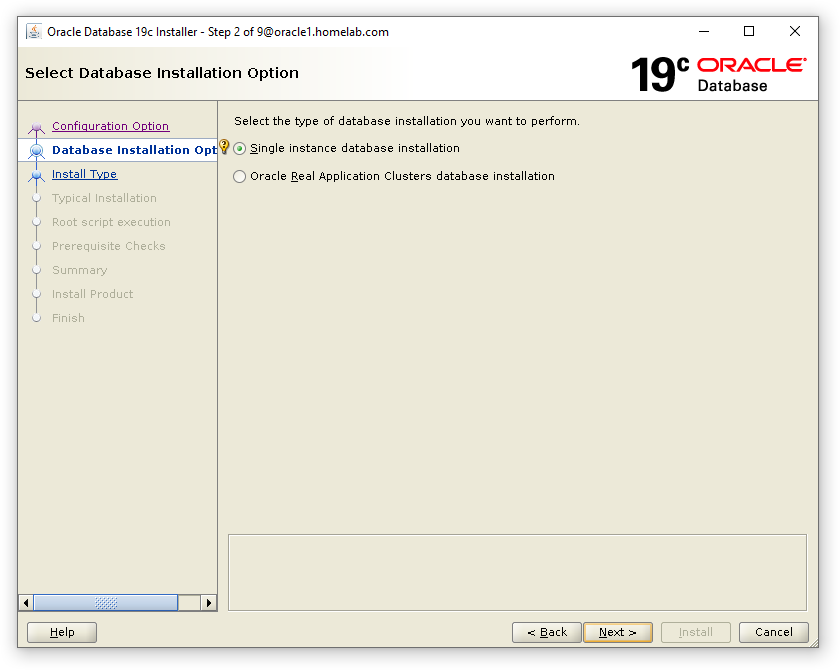Click the horizontal scrollbar thumb under the sidebar
This screenshot has height=670, width=840.
point(107,602)
